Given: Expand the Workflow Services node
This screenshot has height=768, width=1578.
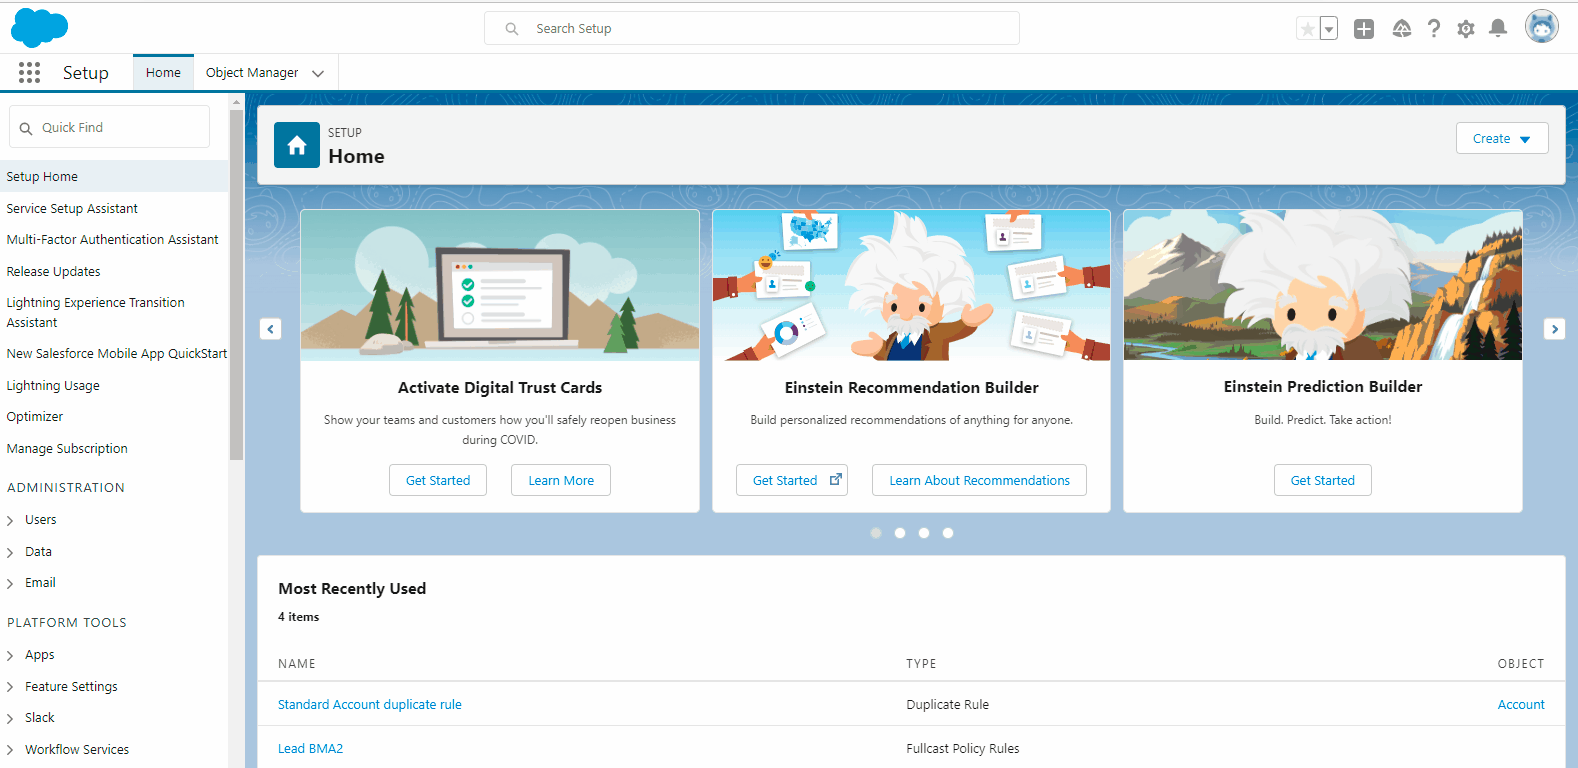Looking at the screenshot, I should (x=11, y=750).
